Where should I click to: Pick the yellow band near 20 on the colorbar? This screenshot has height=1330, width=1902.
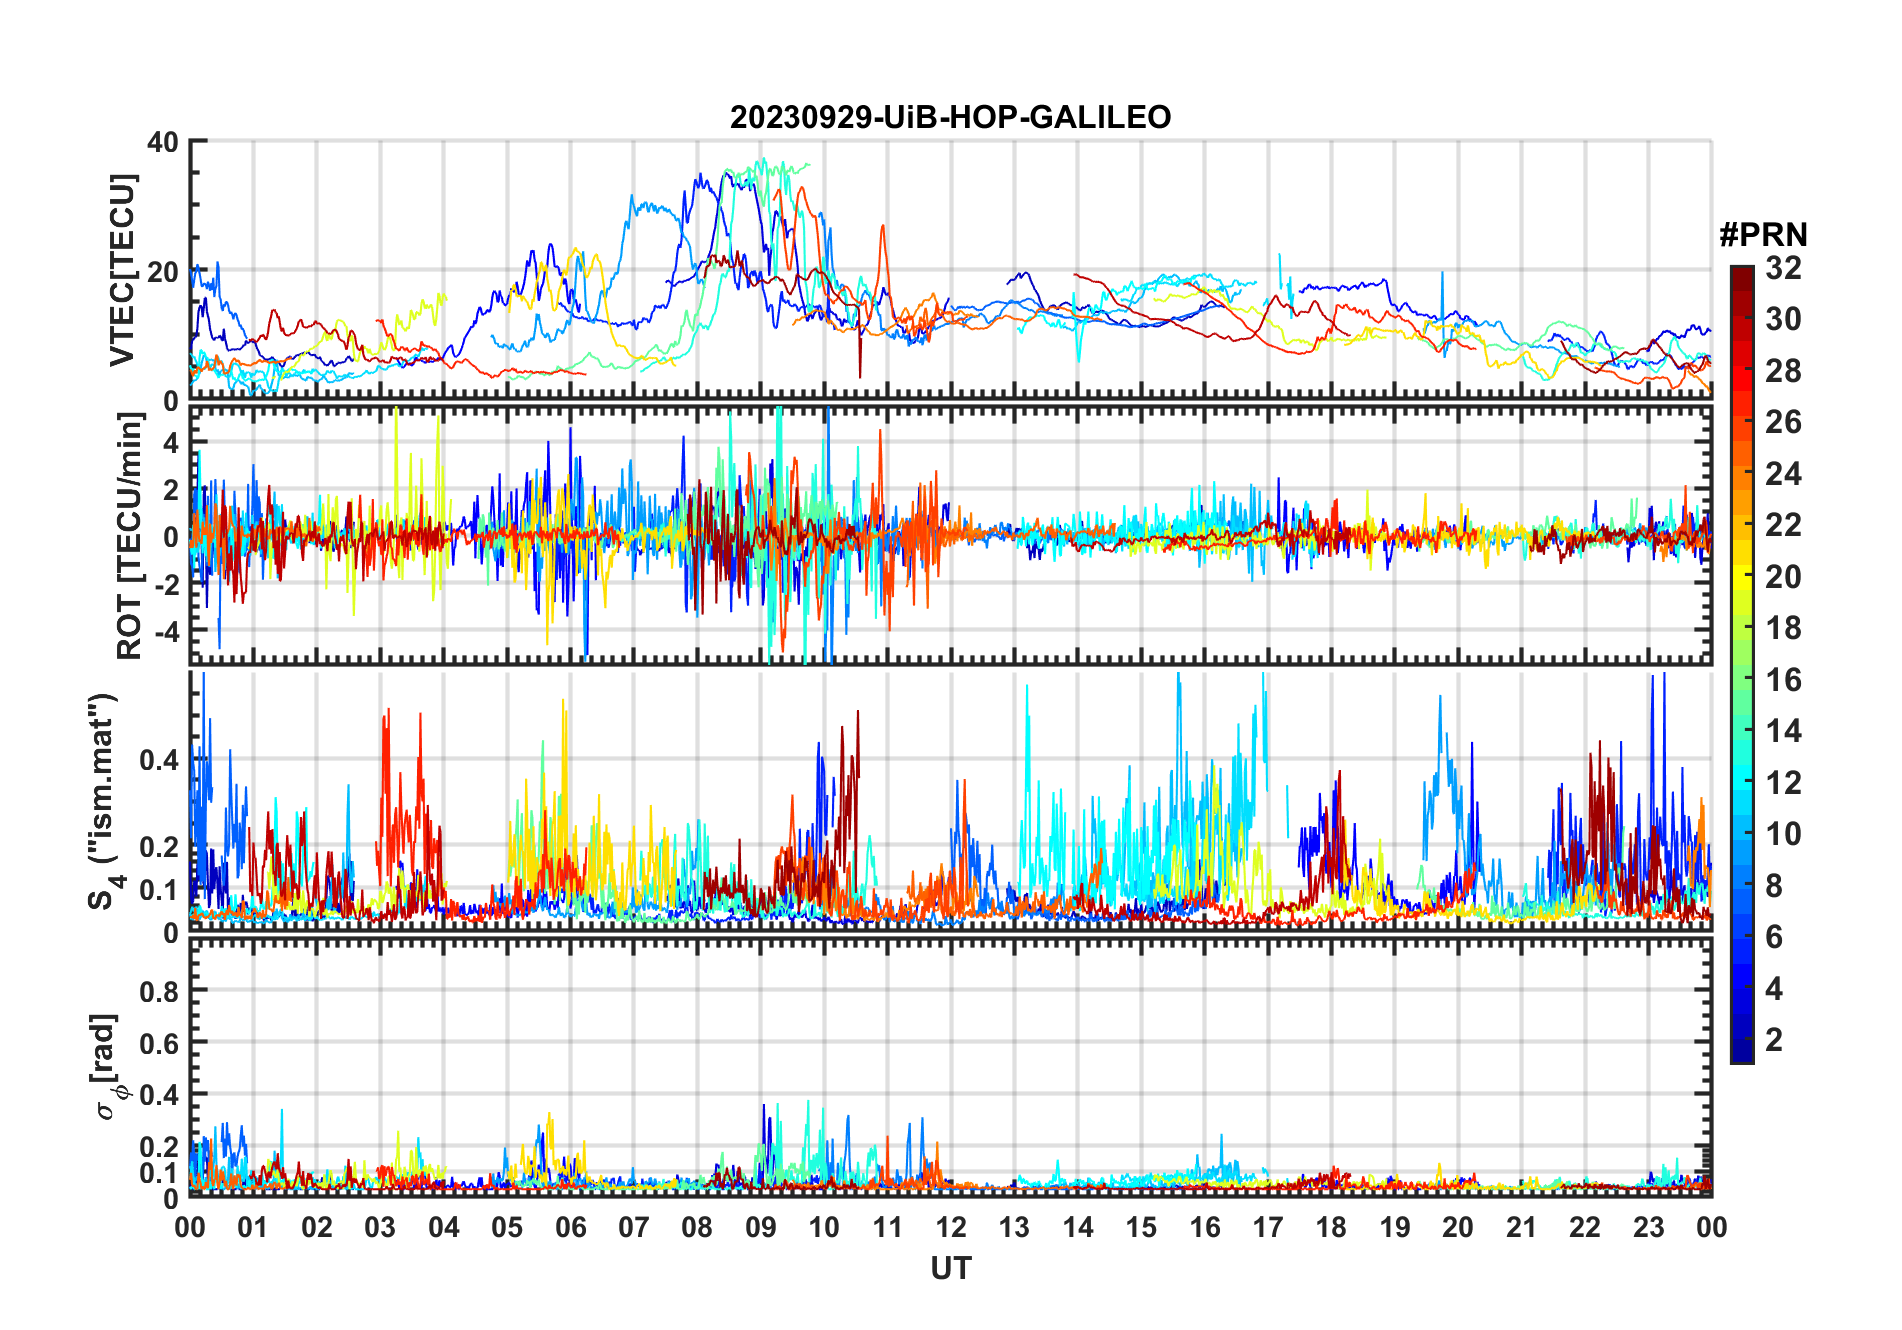coord(1741,576)
